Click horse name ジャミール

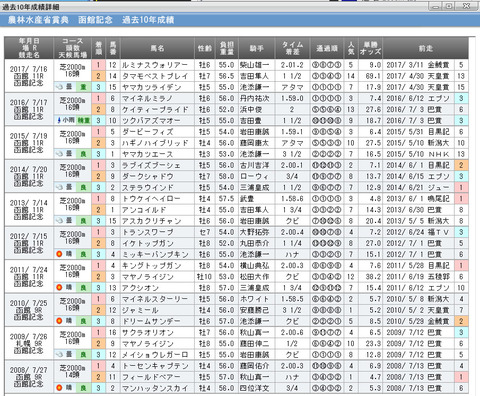point(140,310)
